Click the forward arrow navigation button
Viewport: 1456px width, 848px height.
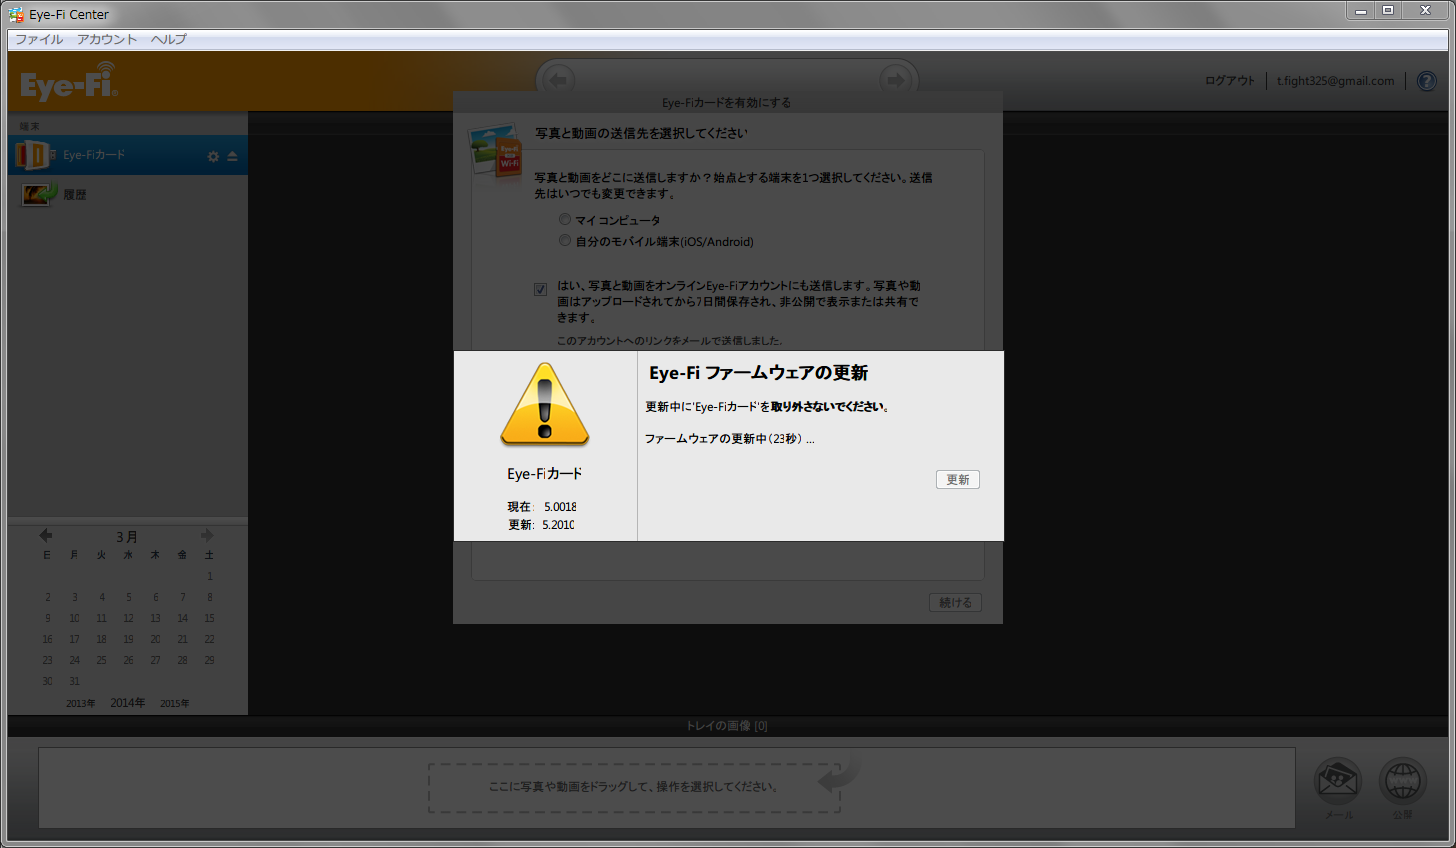[x=895, y=80]
